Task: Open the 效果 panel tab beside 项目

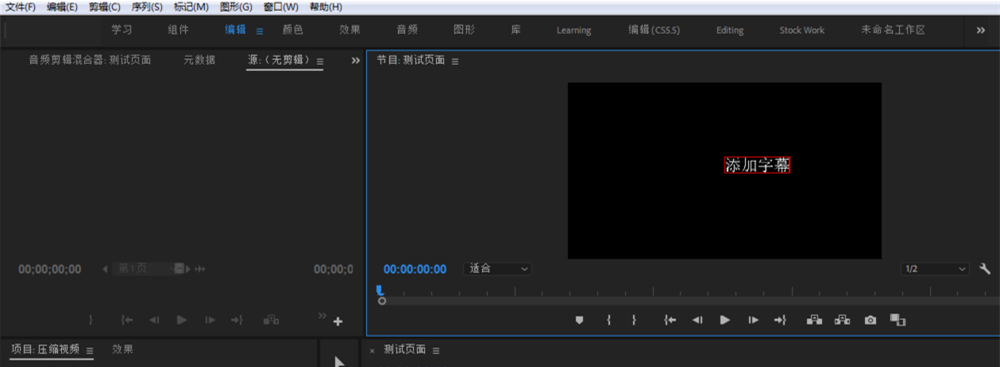Action: tap(122, 349)
